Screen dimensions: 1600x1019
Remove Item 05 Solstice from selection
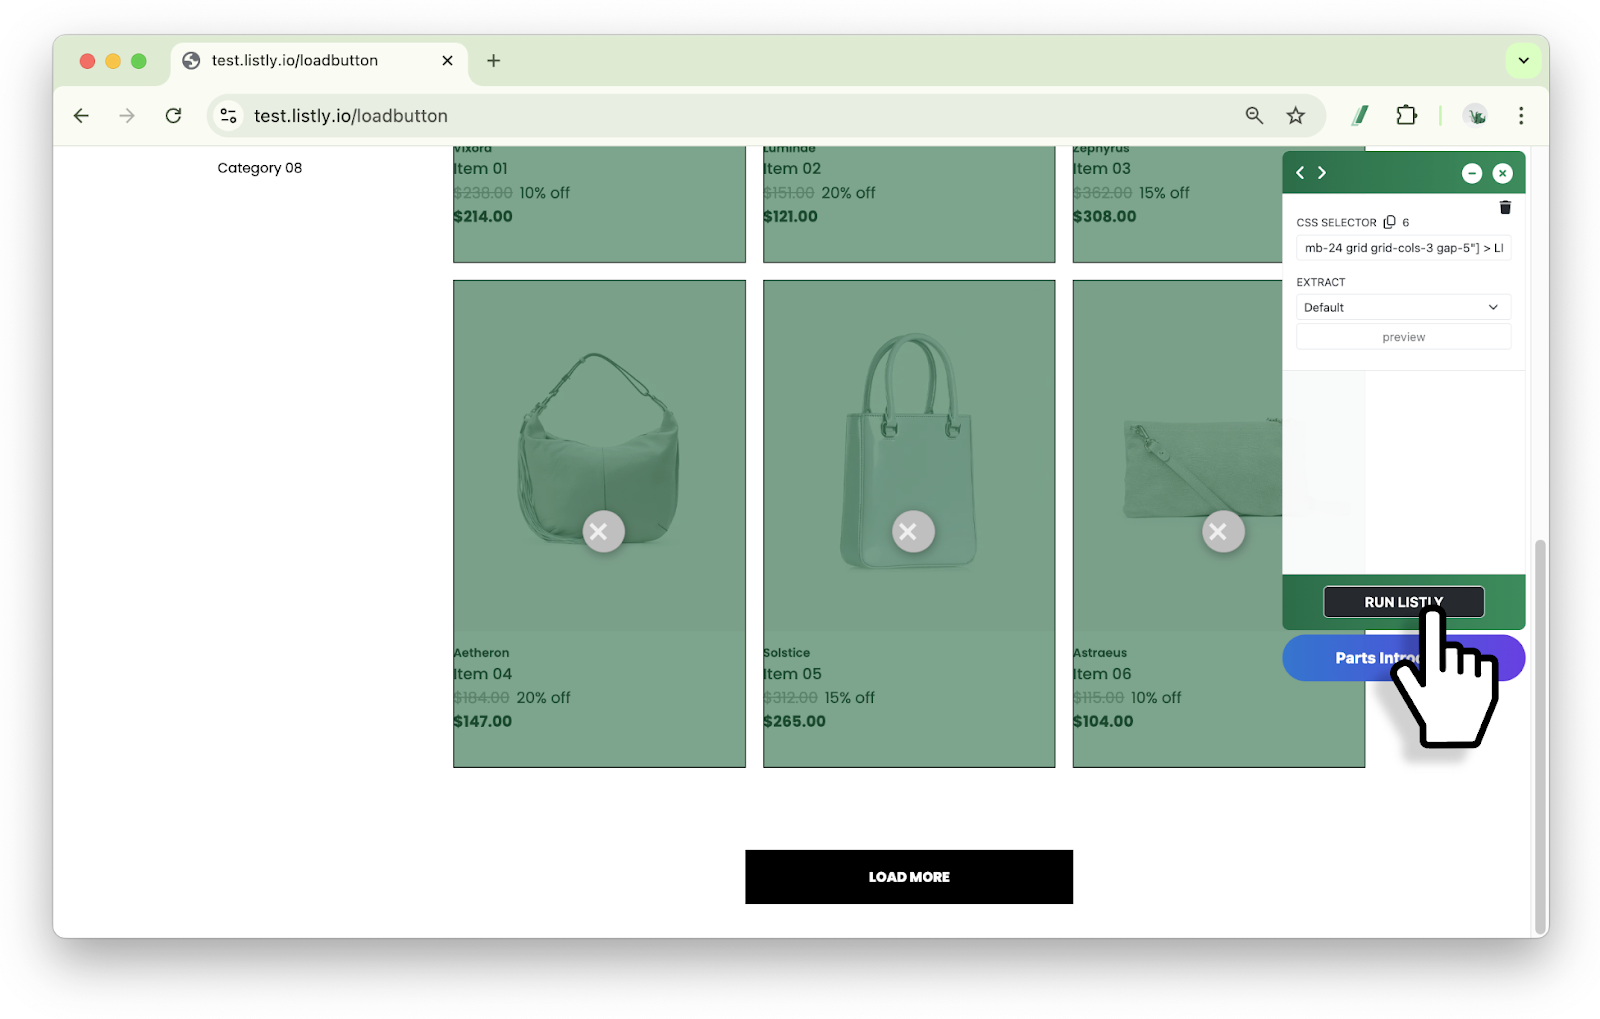click(912, 532)
